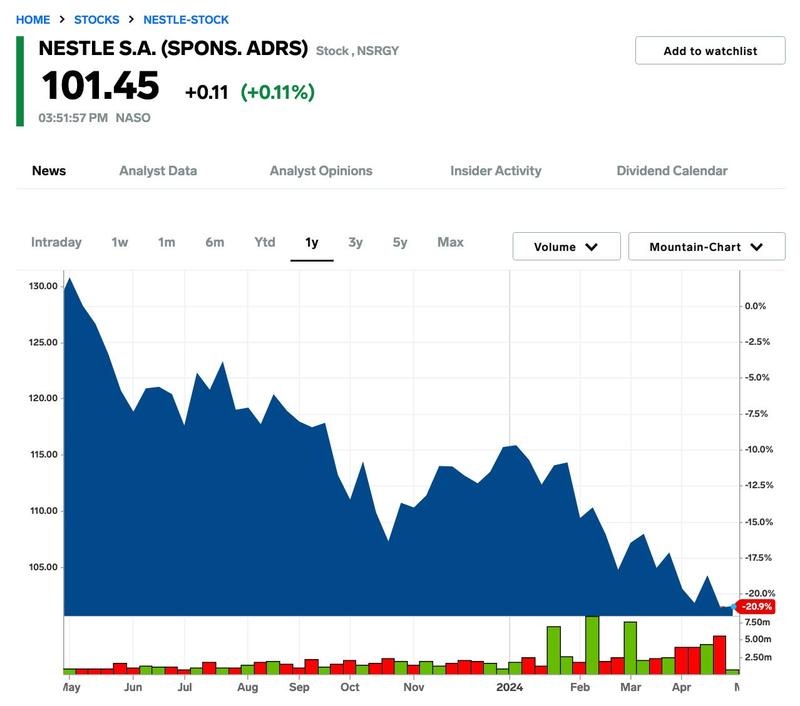View the Insider Activity tab
The image size is (800, 706).
coord(495,171)
